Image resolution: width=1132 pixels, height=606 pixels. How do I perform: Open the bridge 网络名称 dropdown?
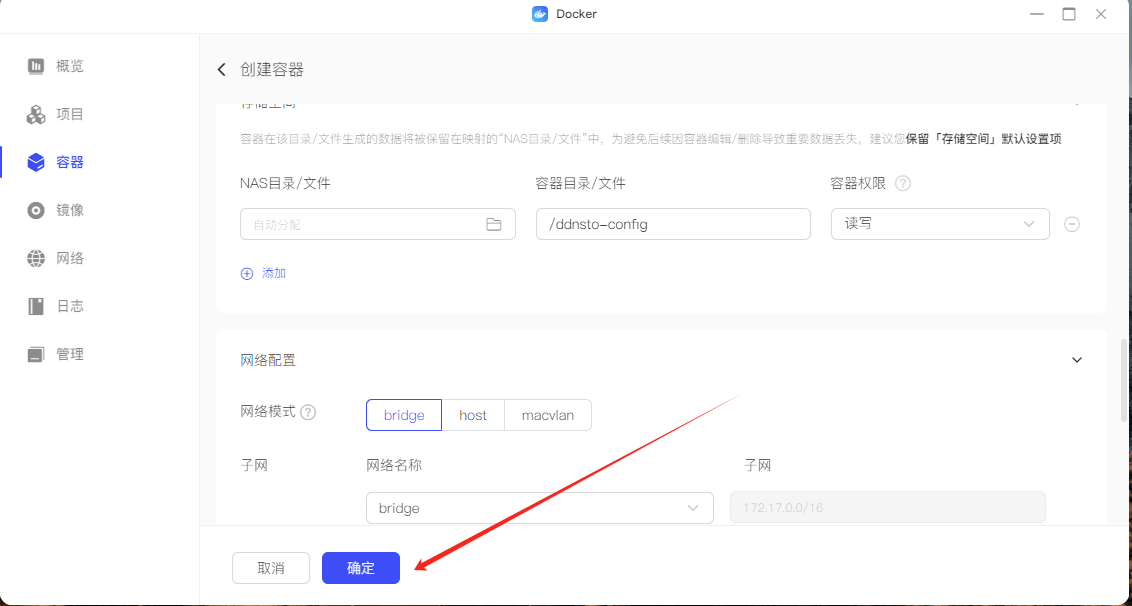click(540, 508)
